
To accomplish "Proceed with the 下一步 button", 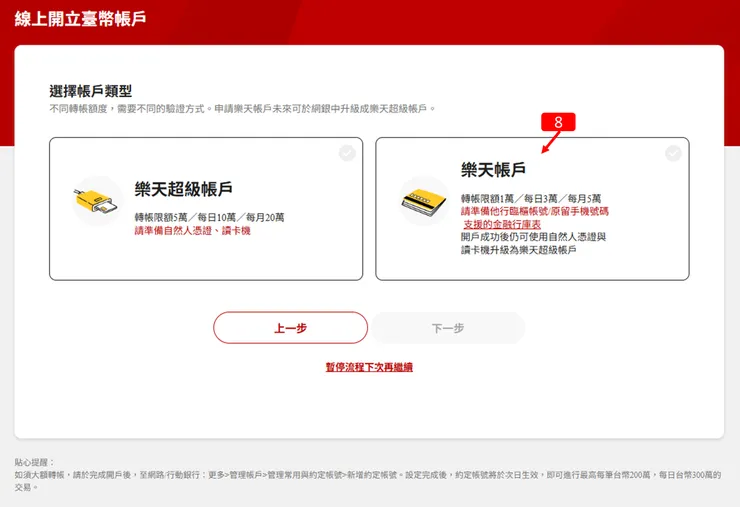I will click(x=448, y=328).
